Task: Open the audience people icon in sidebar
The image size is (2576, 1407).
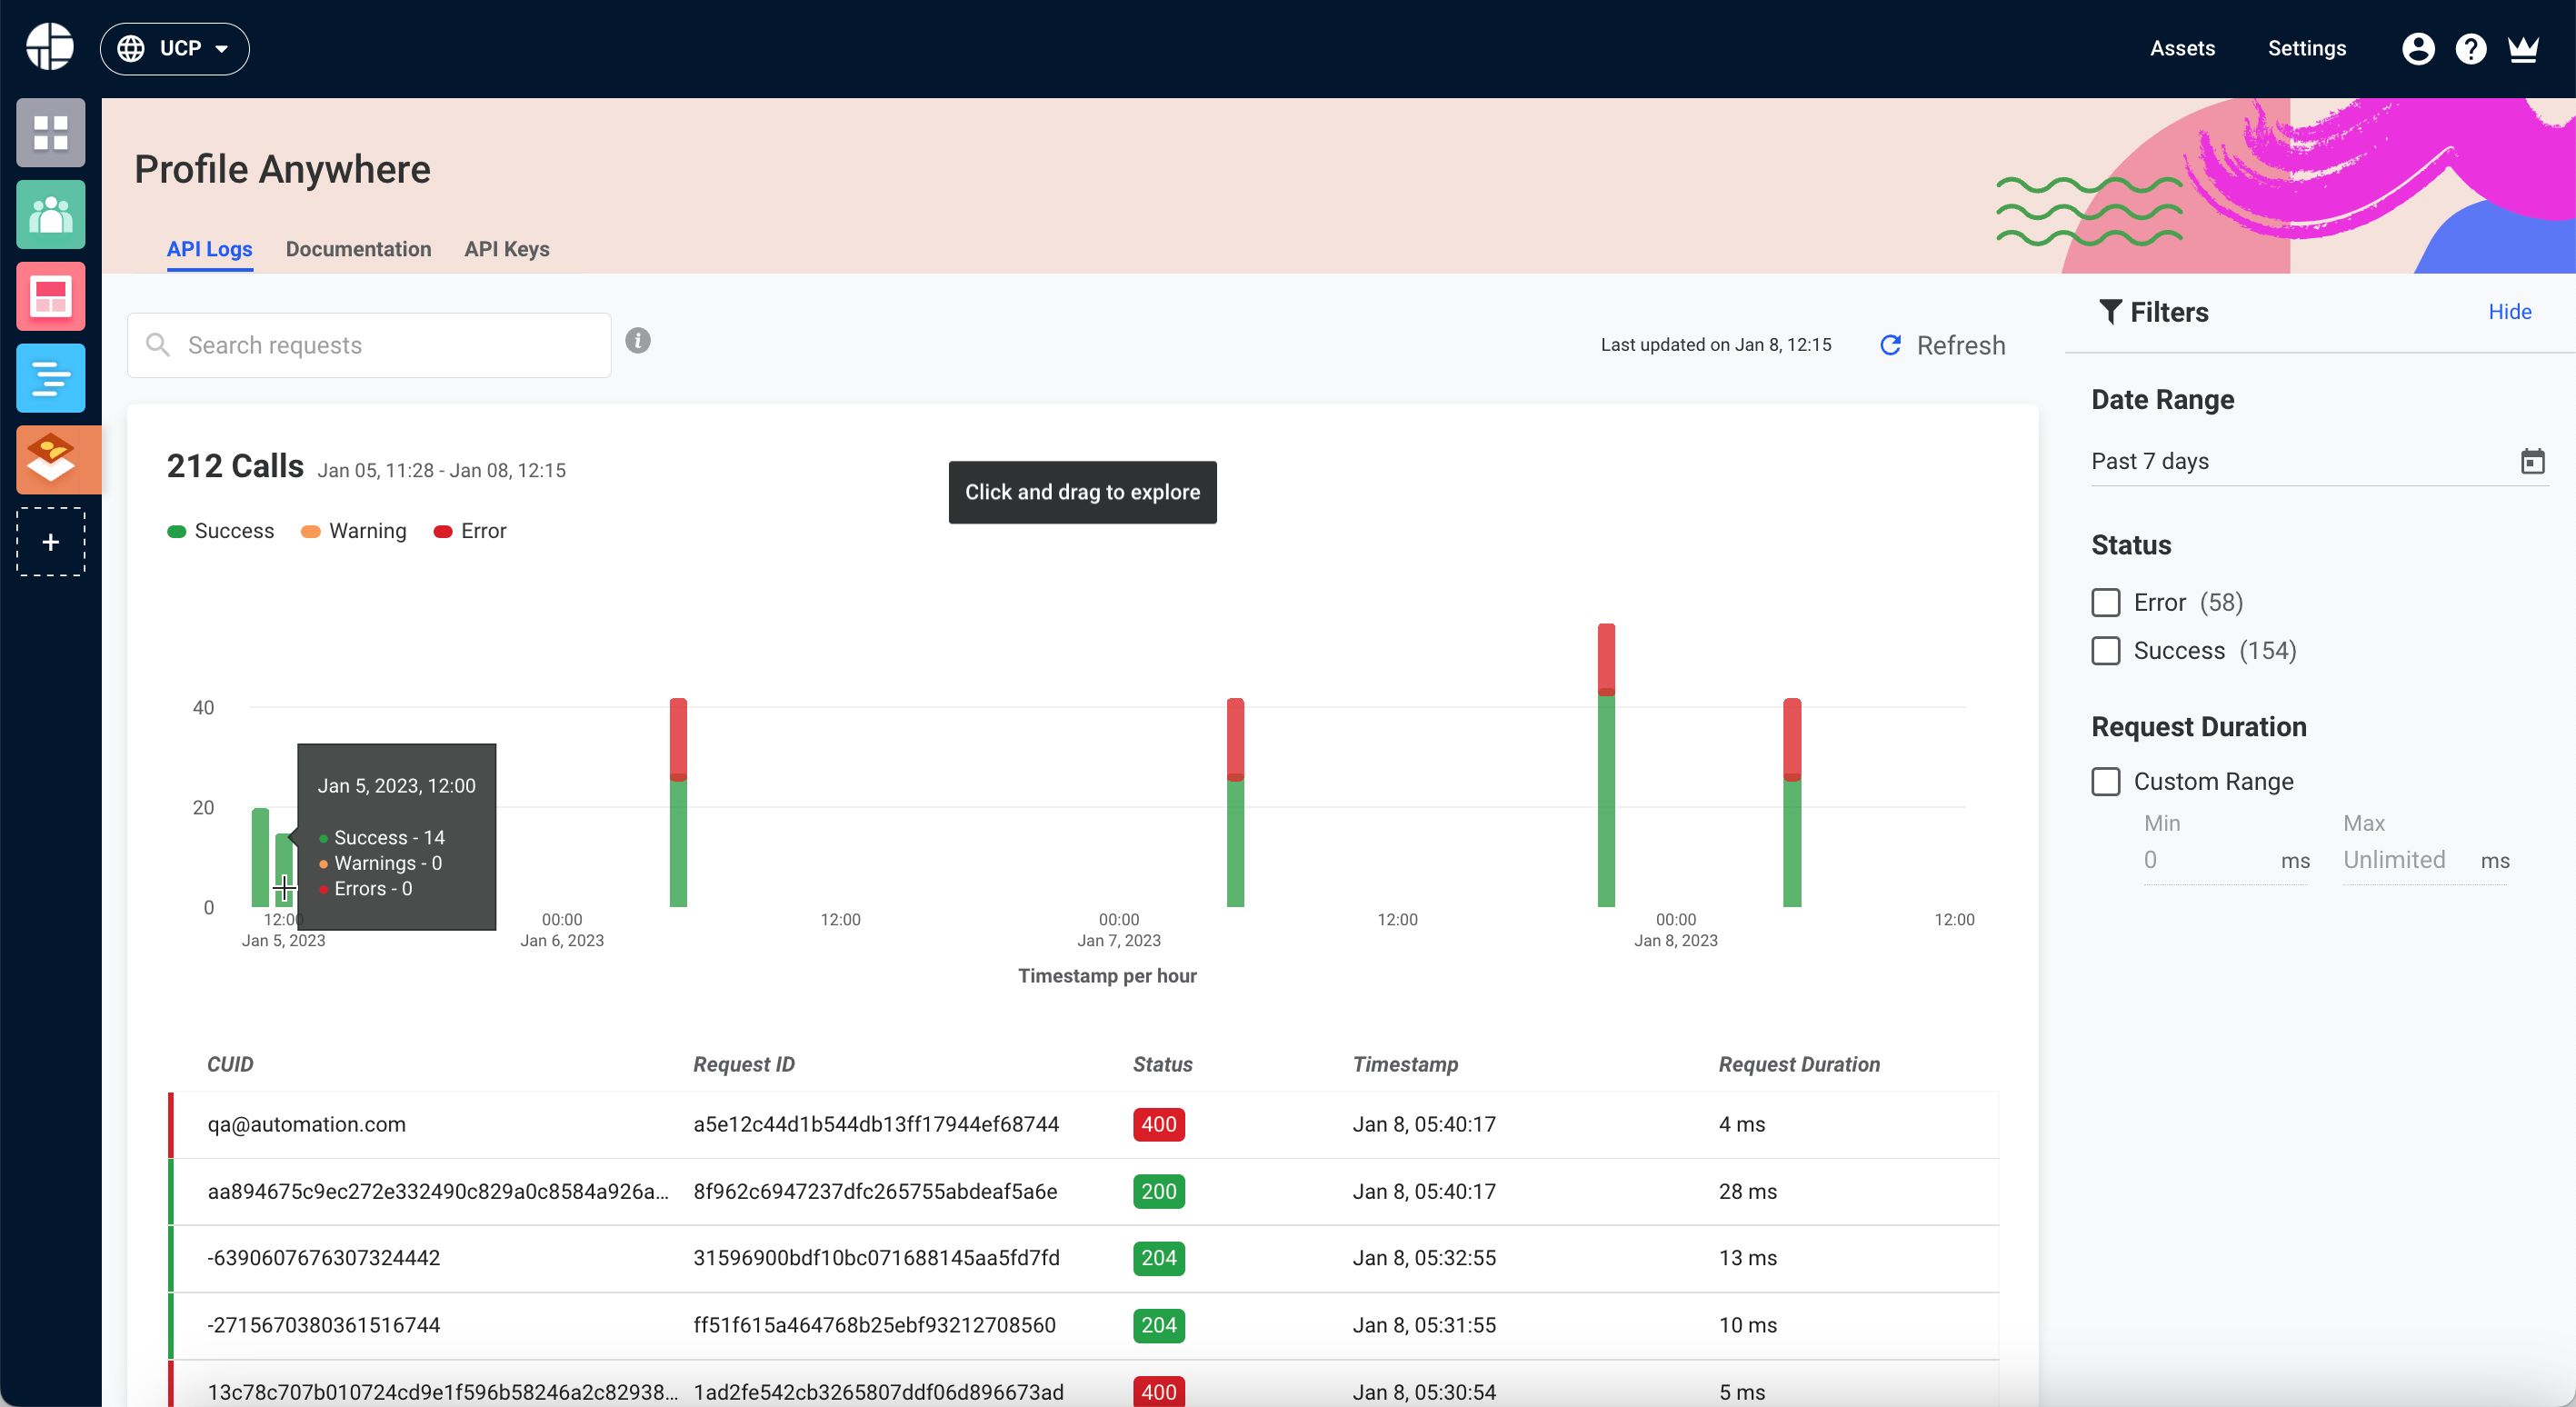Action: [50, 214]
